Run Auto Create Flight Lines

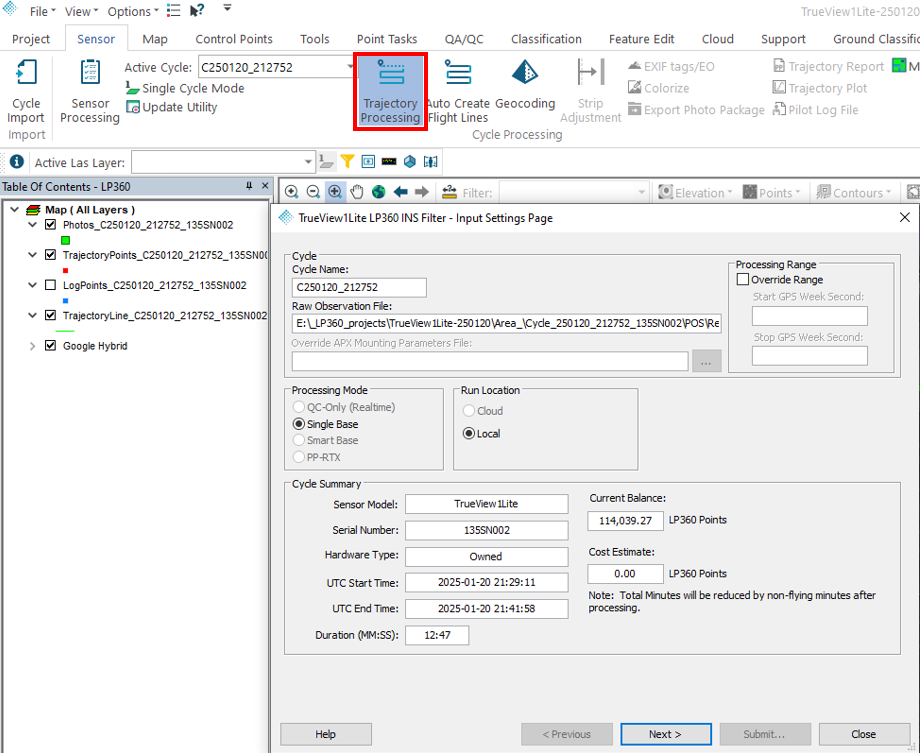tap(457, 91)
